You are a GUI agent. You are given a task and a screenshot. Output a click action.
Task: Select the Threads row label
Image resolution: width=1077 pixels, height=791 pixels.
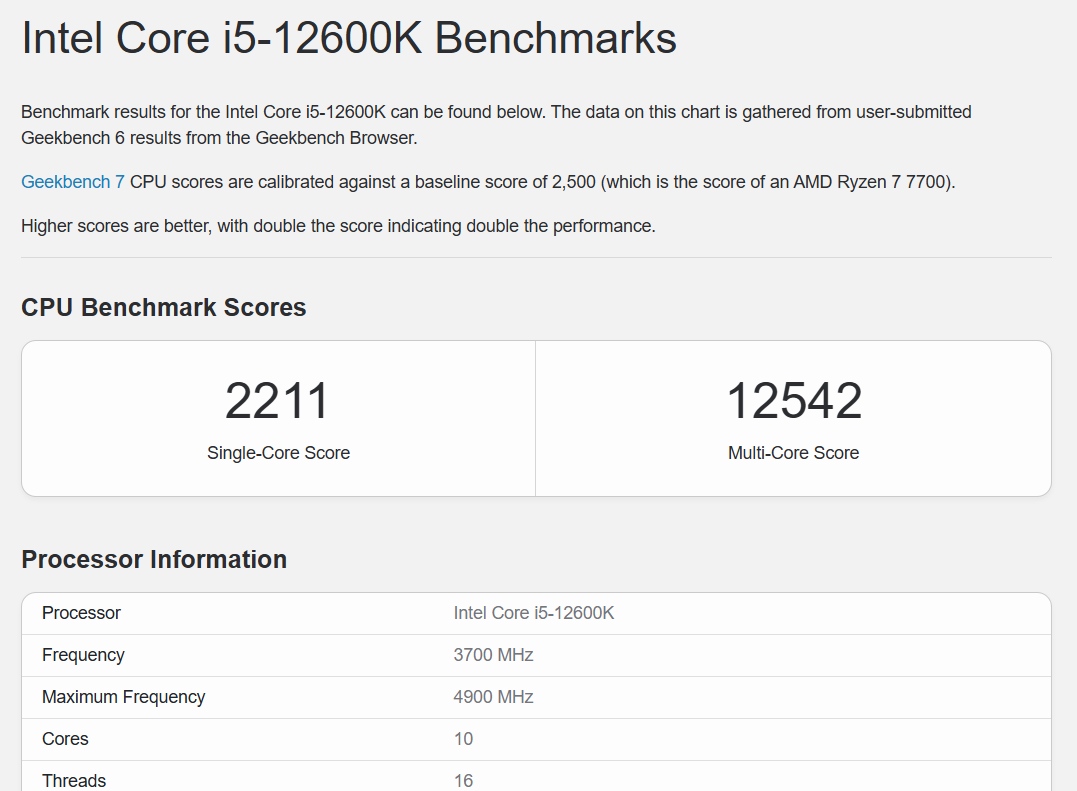(74, 781)
